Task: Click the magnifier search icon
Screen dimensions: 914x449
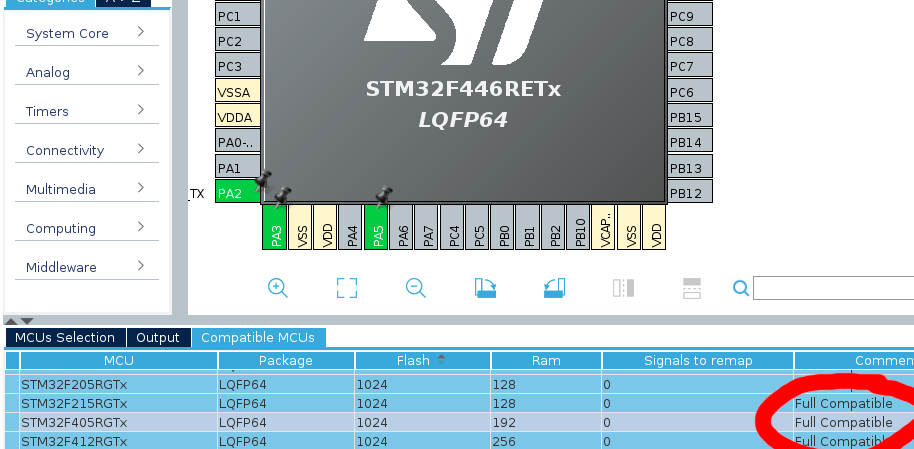Action: click(x=741, y=288)
